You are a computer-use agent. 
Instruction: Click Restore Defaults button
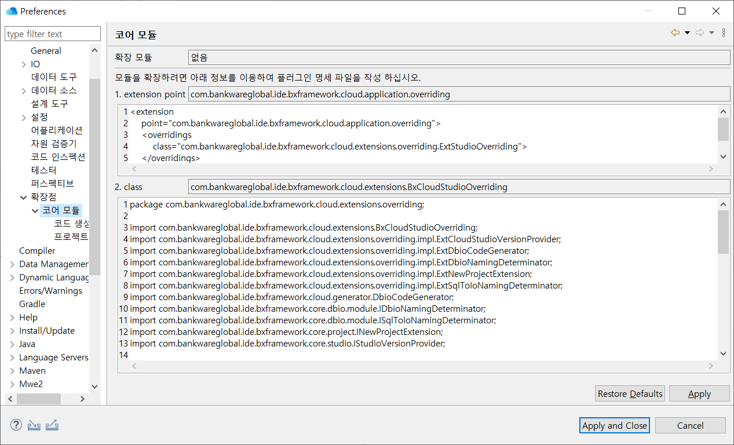pos(630,394)
